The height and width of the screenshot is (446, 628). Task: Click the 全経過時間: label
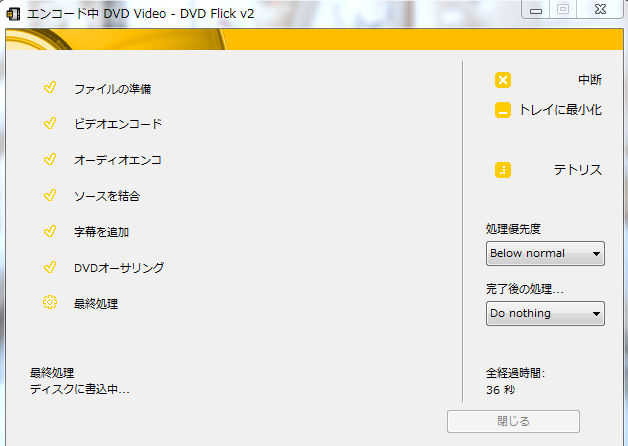515,373
